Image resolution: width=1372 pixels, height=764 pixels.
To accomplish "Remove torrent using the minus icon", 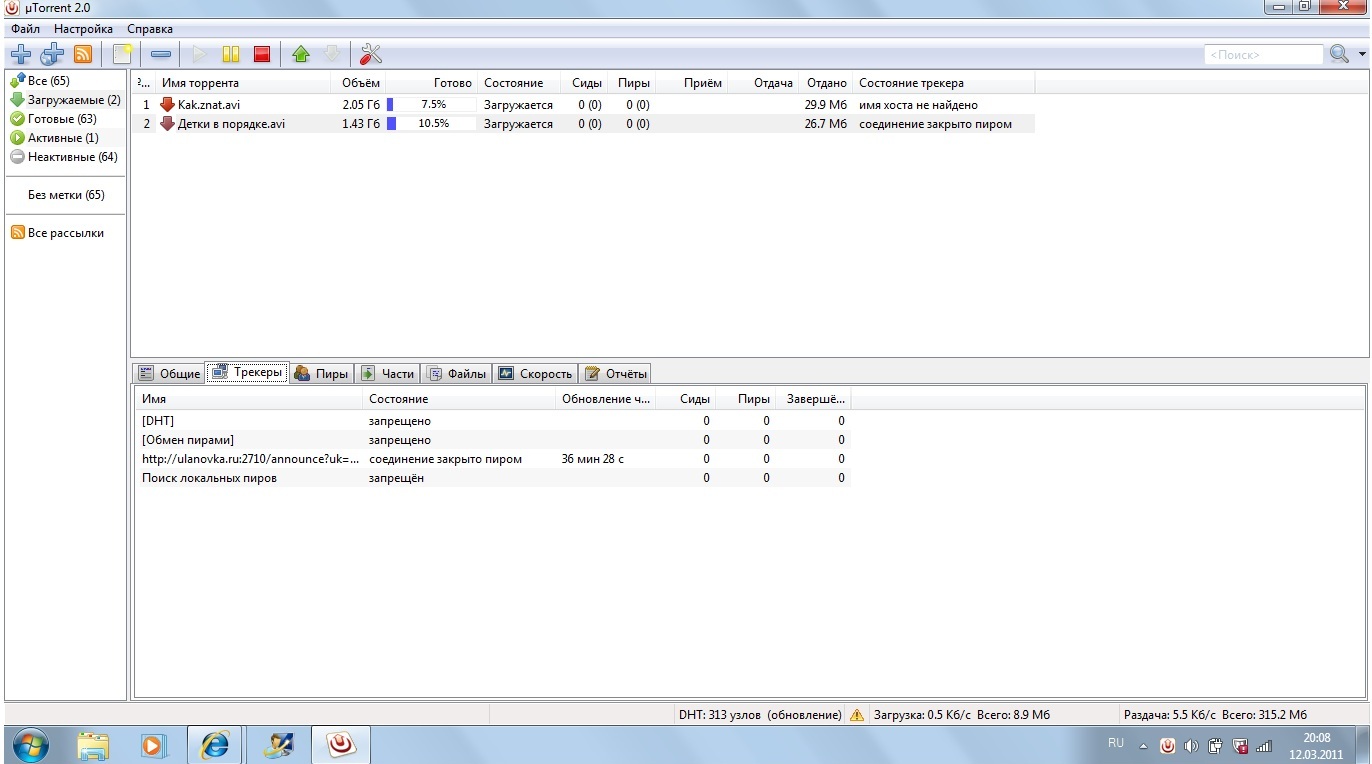I will point(161,54).
